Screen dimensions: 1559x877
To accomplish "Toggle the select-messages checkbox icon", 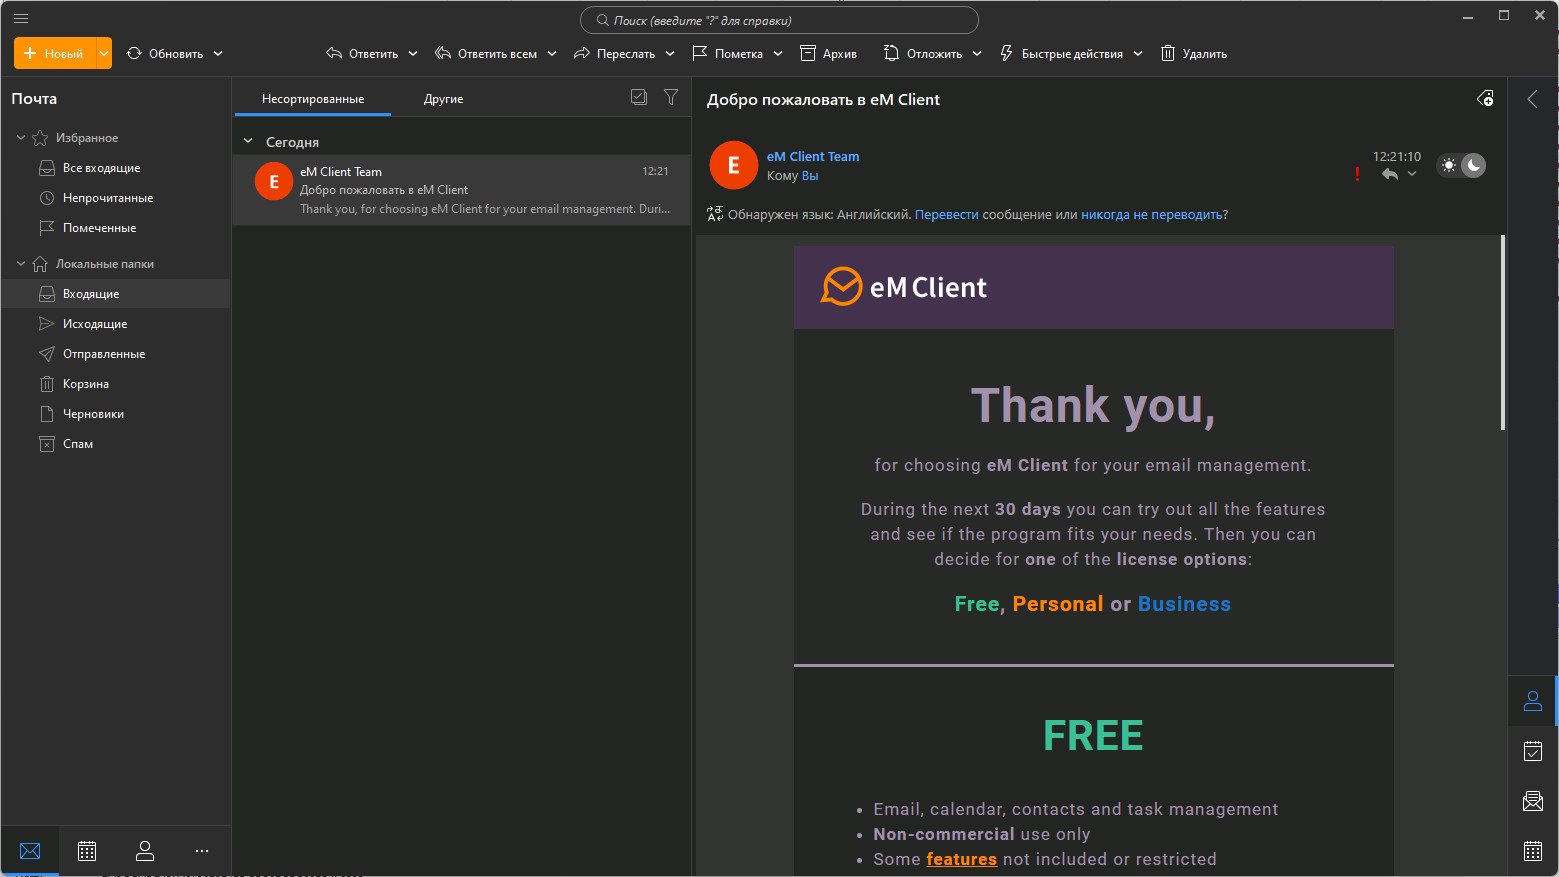I will [x=639, y=97].
